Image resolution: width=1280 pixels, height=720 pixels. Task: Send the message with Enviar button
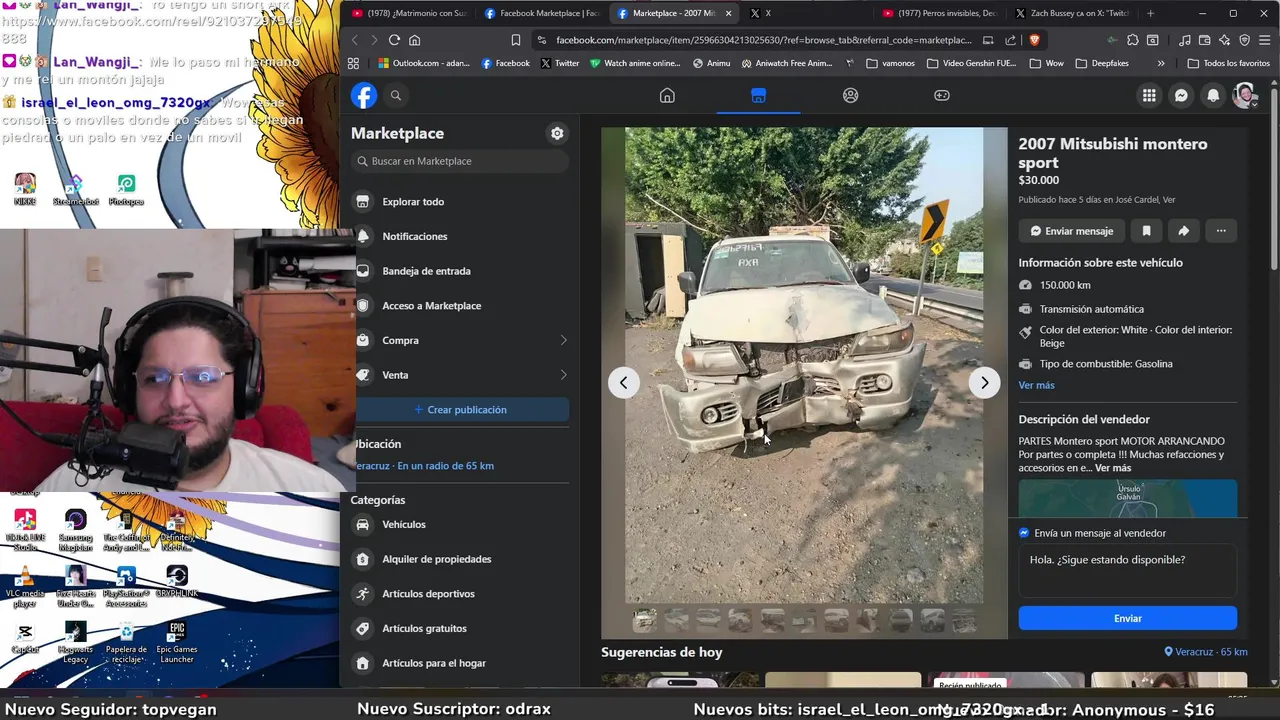point(1127,618)
